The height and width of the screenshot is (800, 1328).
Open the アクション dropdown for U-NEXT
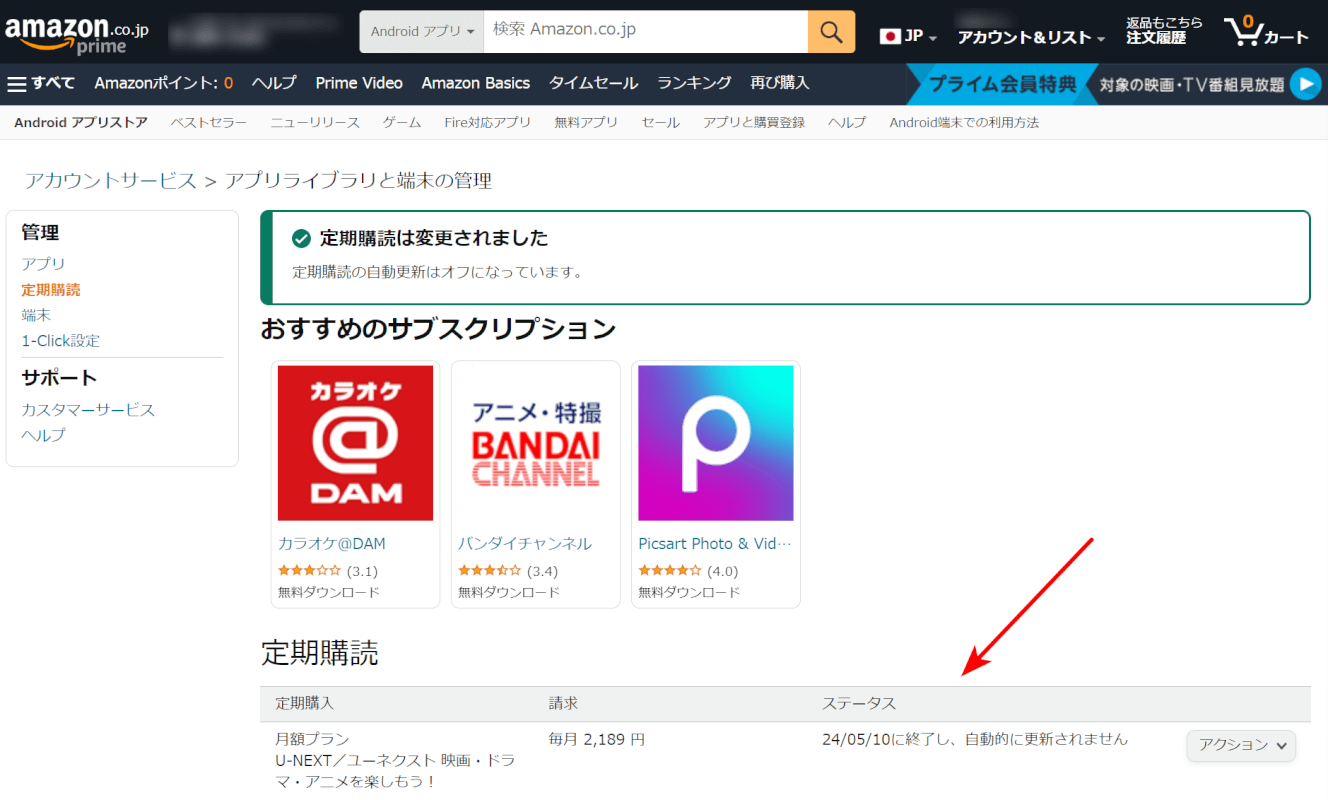pos(1241,745)
